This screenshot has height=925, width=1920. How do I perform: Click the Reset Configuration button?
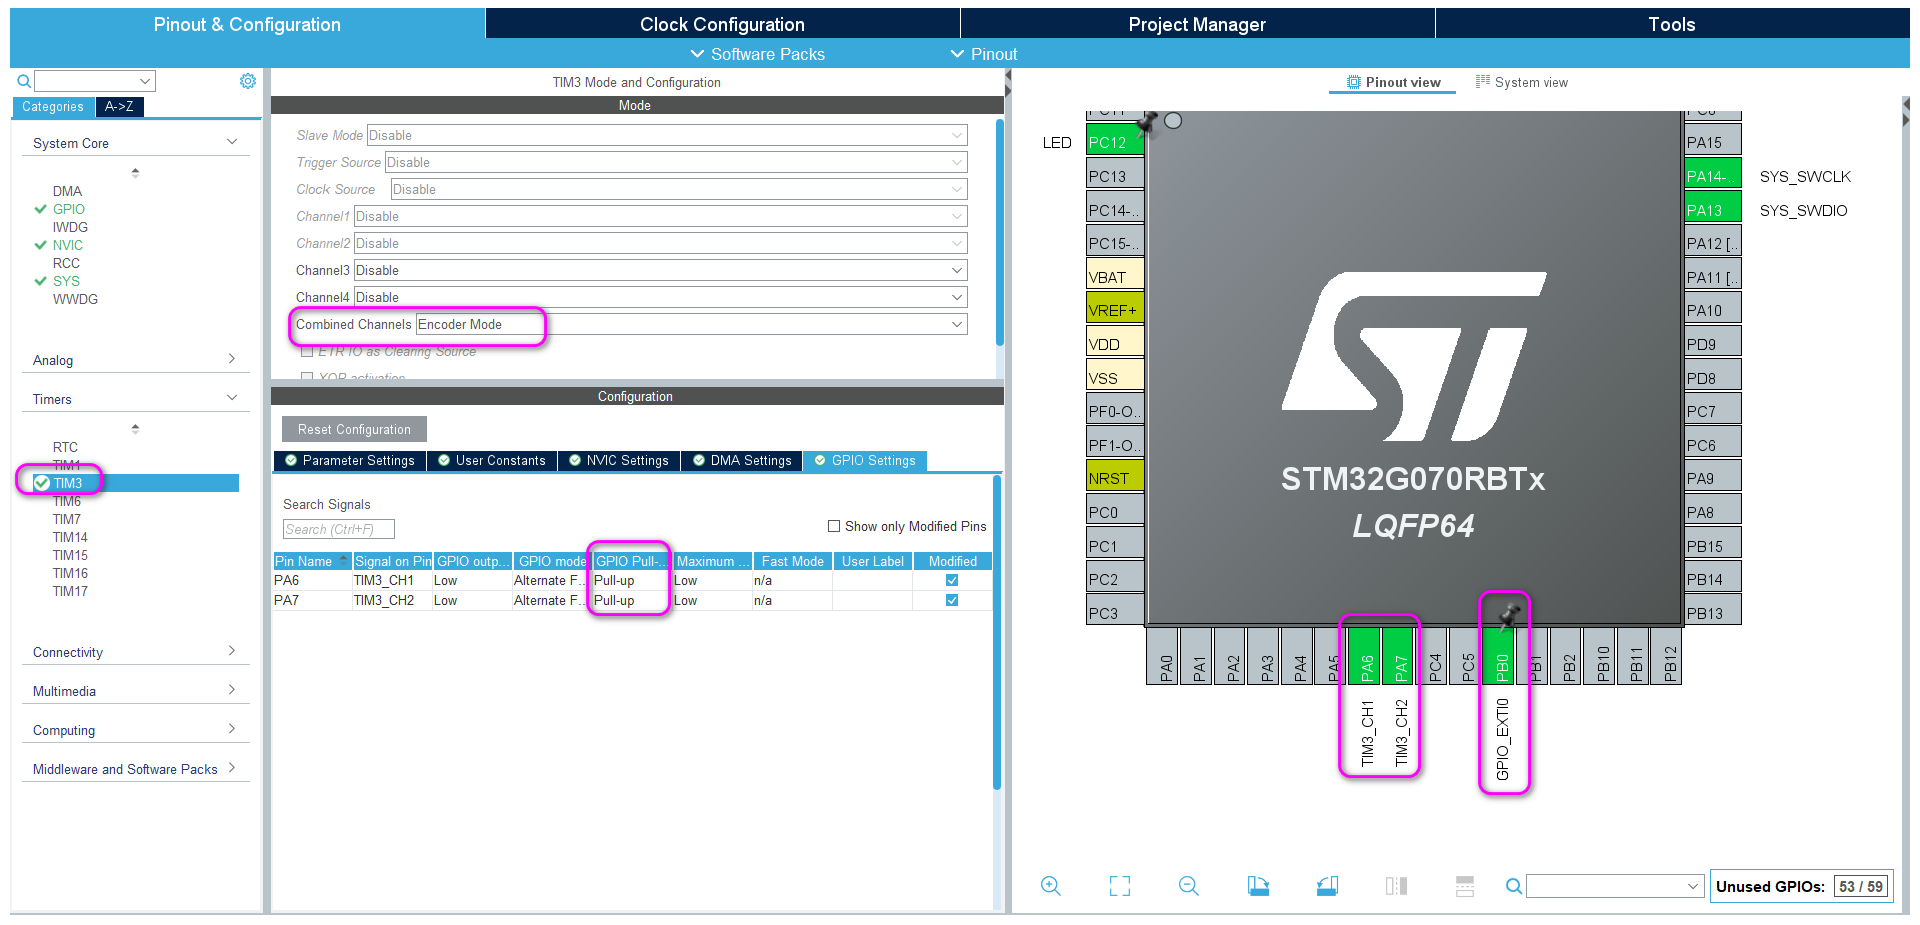click(x=354, y=429)
